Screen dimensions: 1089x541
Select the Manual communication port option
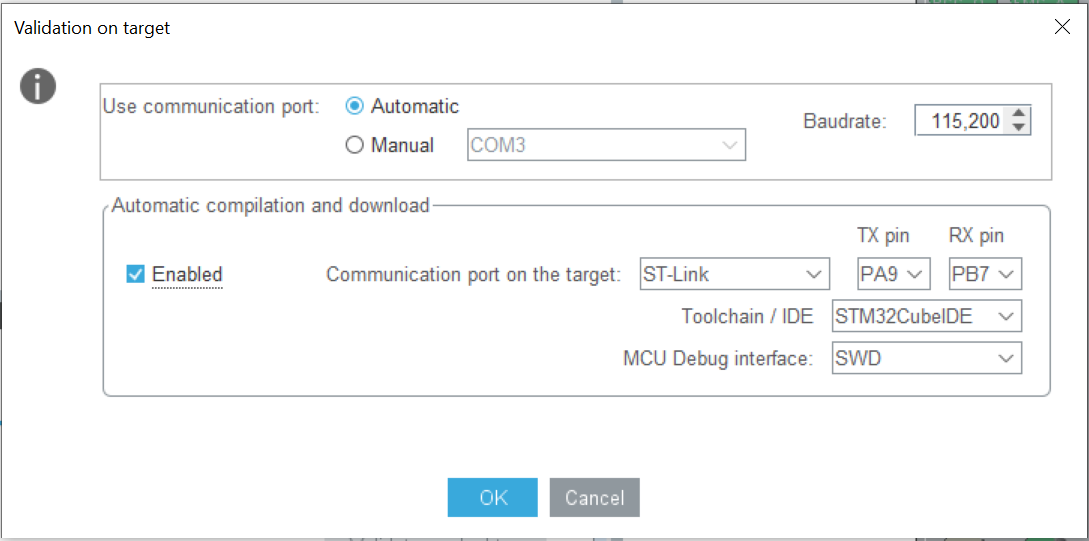(354, 145)
